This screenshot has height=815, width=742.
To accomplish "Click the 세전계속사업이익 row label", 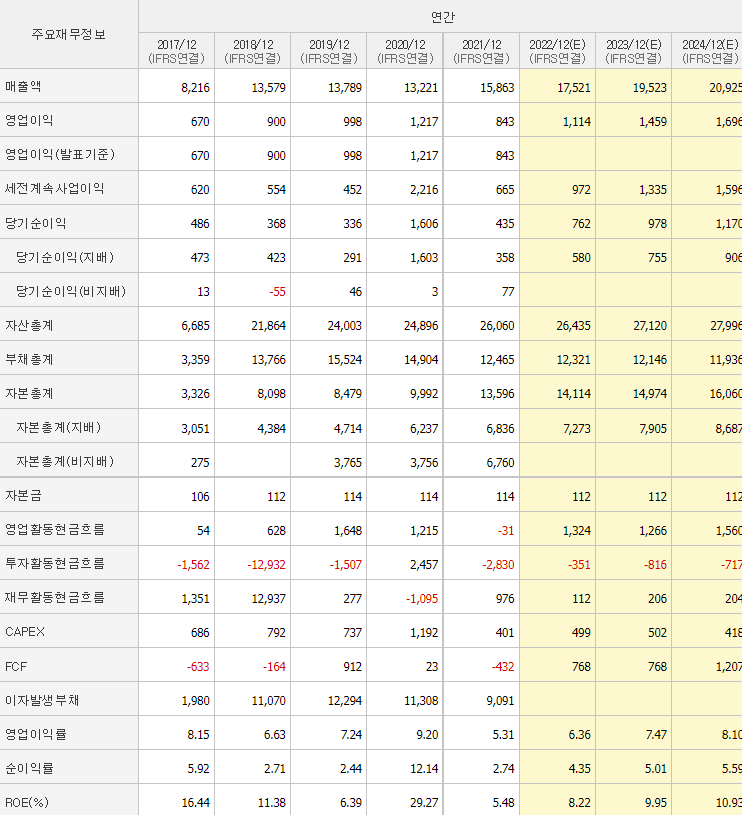I will coord(55,189).
